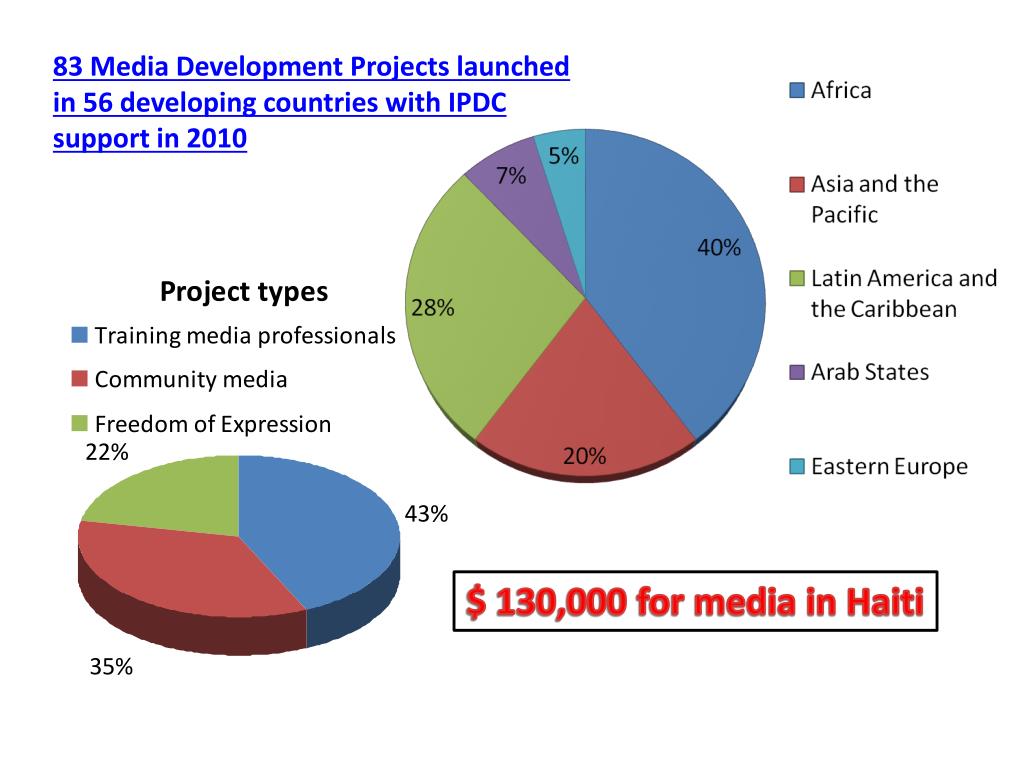
Task: Select the 'Africa' legend label
Action: (x=841, y=90)
